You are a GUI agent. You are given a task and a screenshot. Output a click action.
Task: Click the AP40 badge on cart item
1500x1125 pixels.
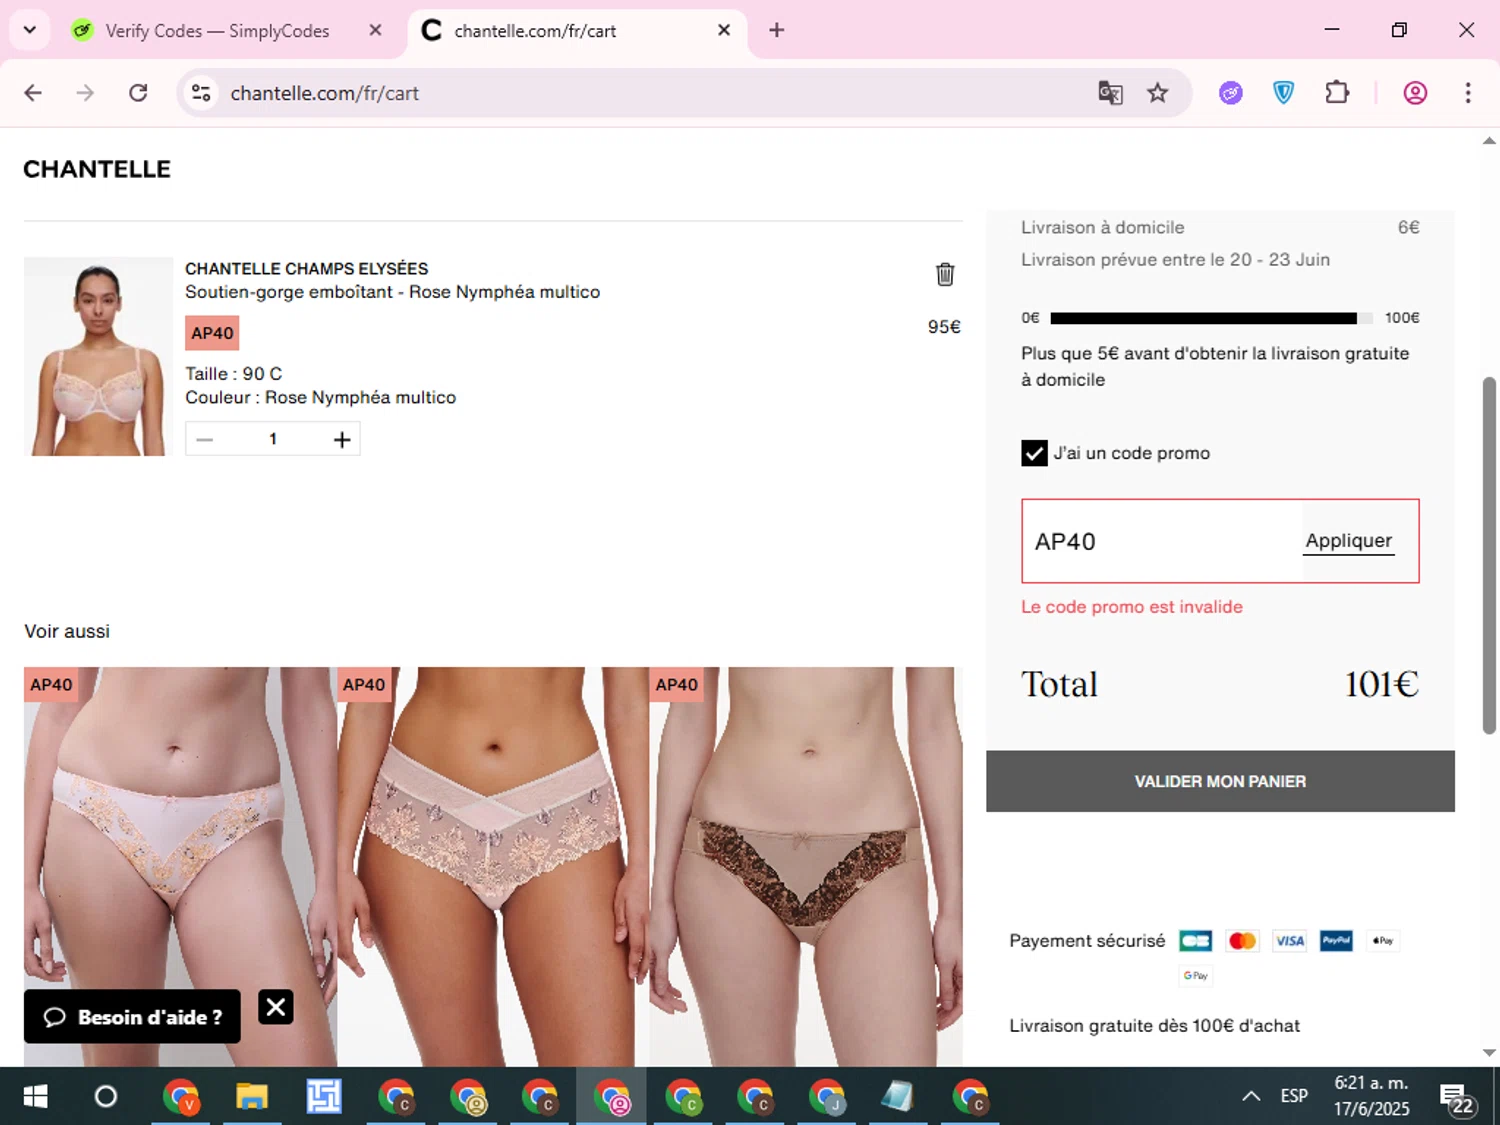click(x=212, y=333)
